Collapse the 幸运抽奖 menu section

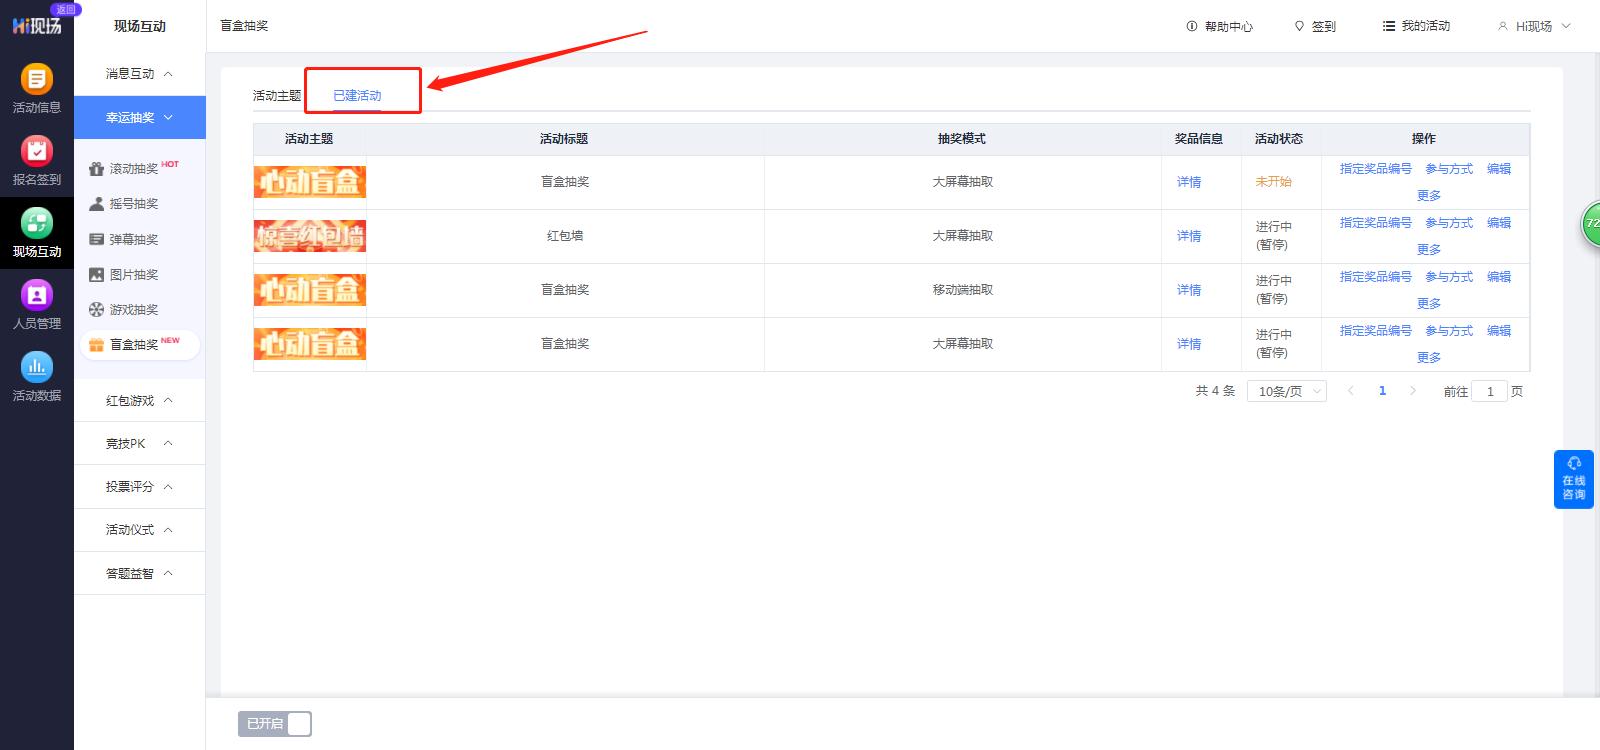pyautogui.click(x=140, y=117)
